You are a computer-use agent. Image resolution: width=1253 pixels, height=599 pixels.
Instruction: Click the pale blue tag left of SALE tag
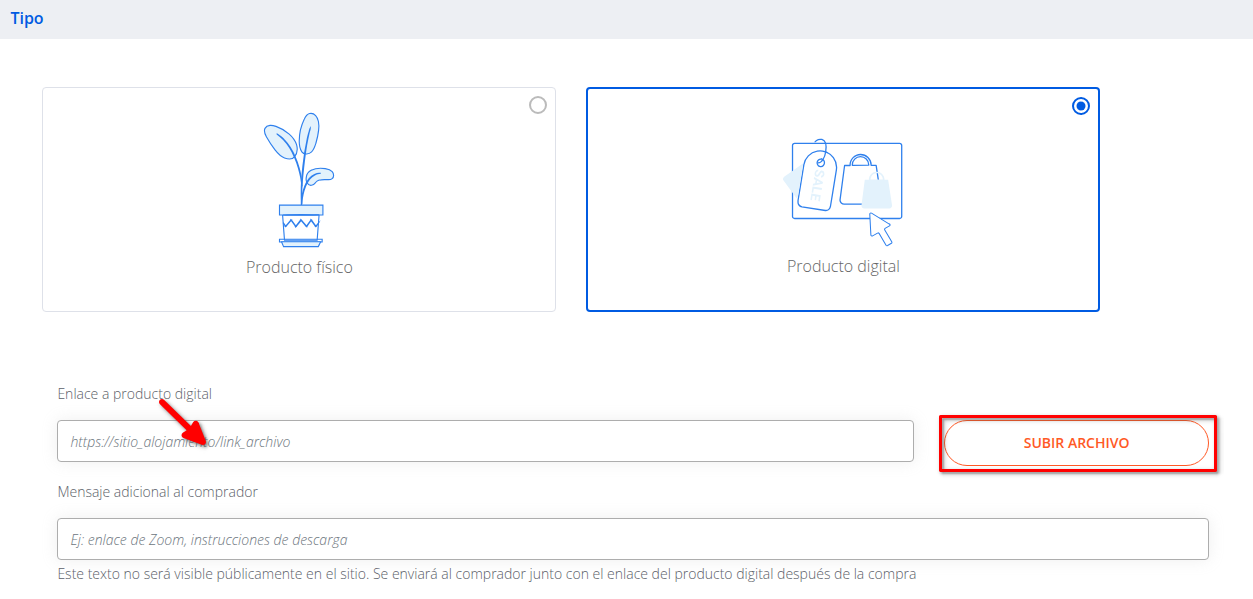(x=789, y=181)
